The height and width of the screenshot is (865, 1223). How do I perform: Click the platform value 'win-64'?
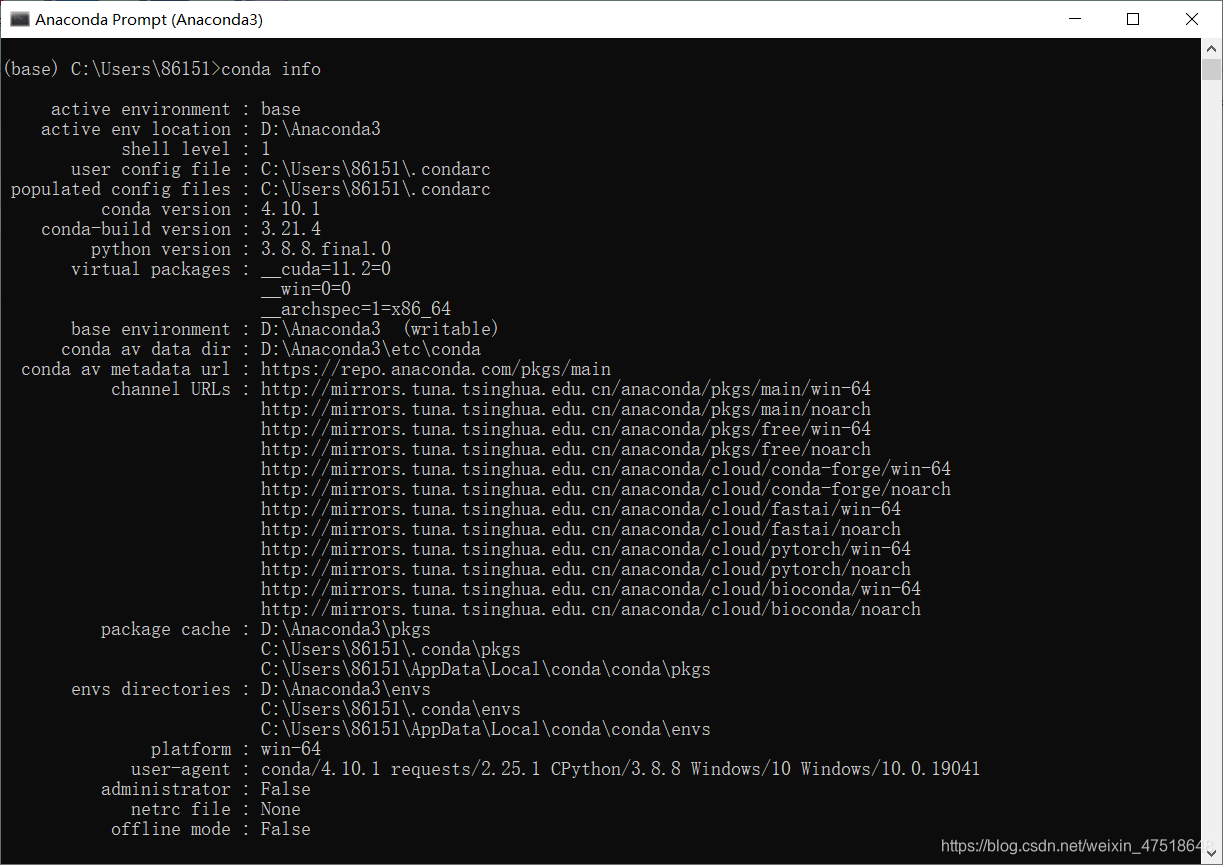tap(291, 749)
